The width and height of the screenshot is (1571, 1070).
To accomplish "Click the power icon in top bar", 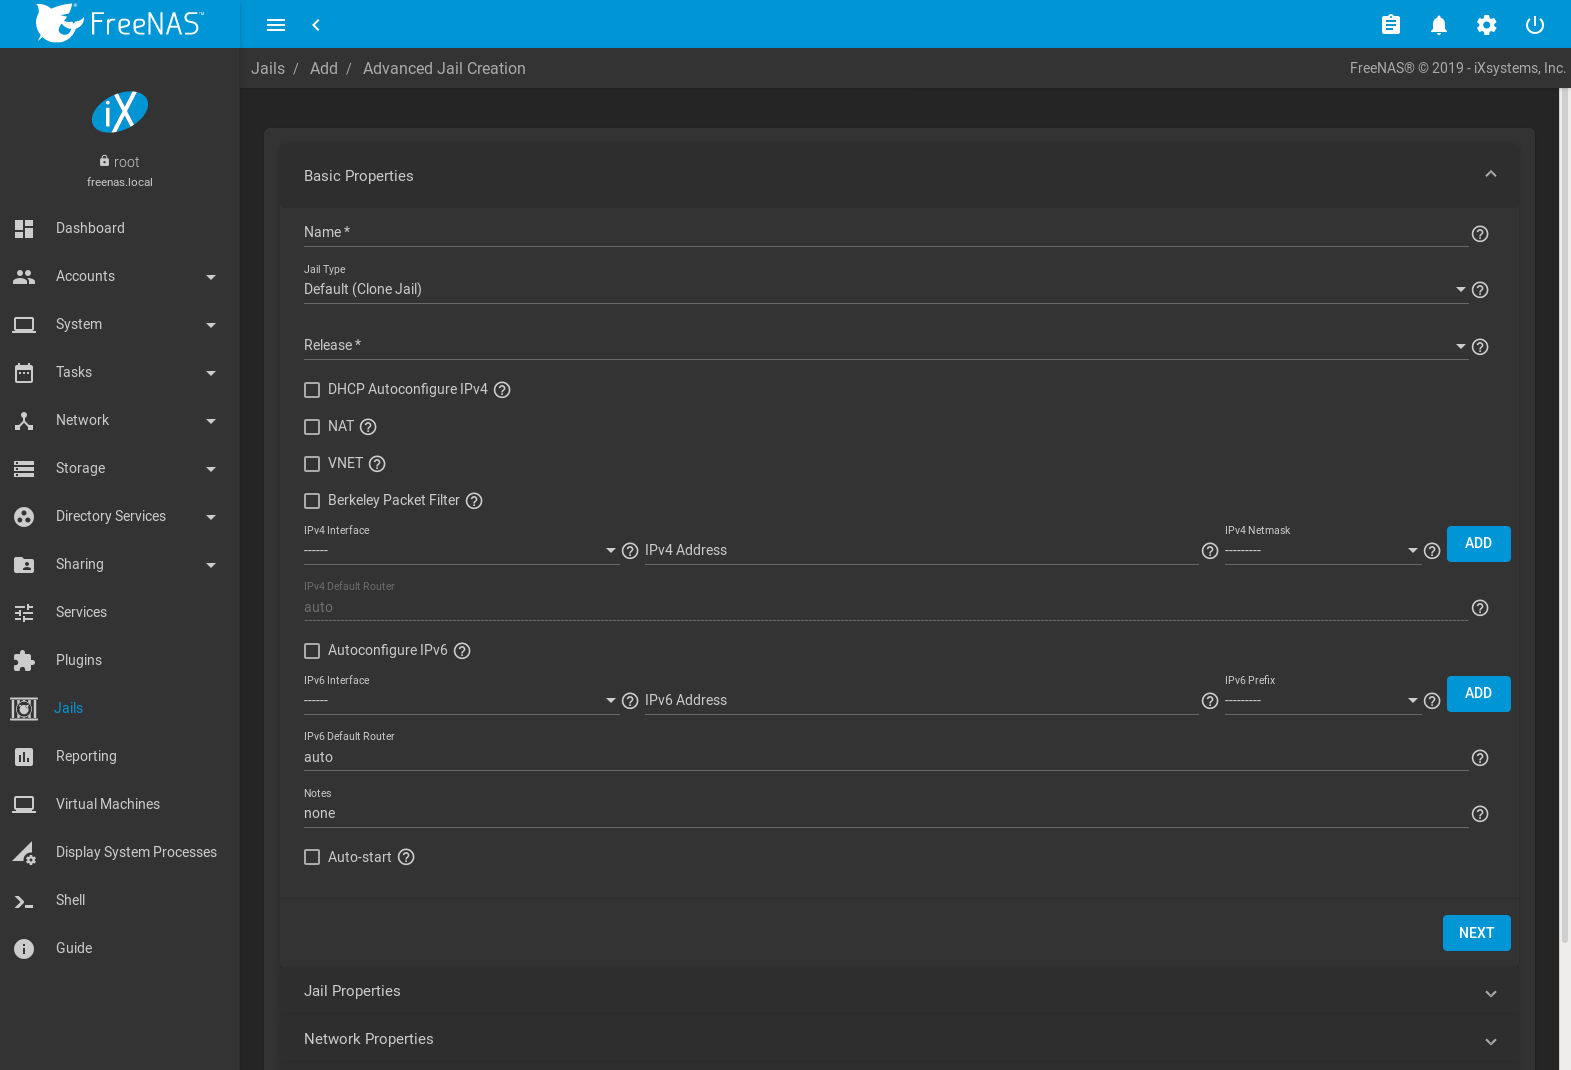I will (1534, 25).
